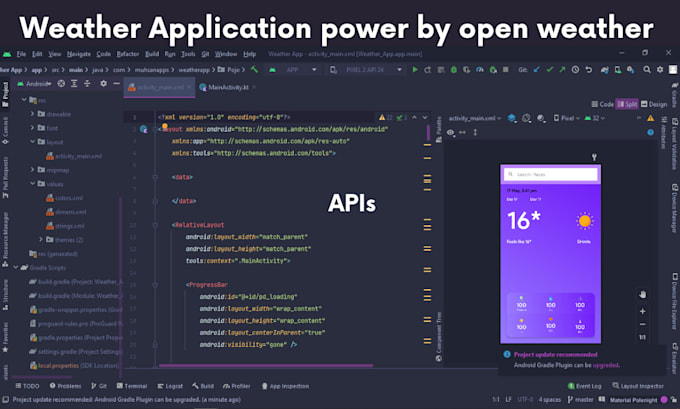Image resolution: width=680 pixels, height=409 pixels.
Task: Switch editor to Design view
Action: point(654,104)
